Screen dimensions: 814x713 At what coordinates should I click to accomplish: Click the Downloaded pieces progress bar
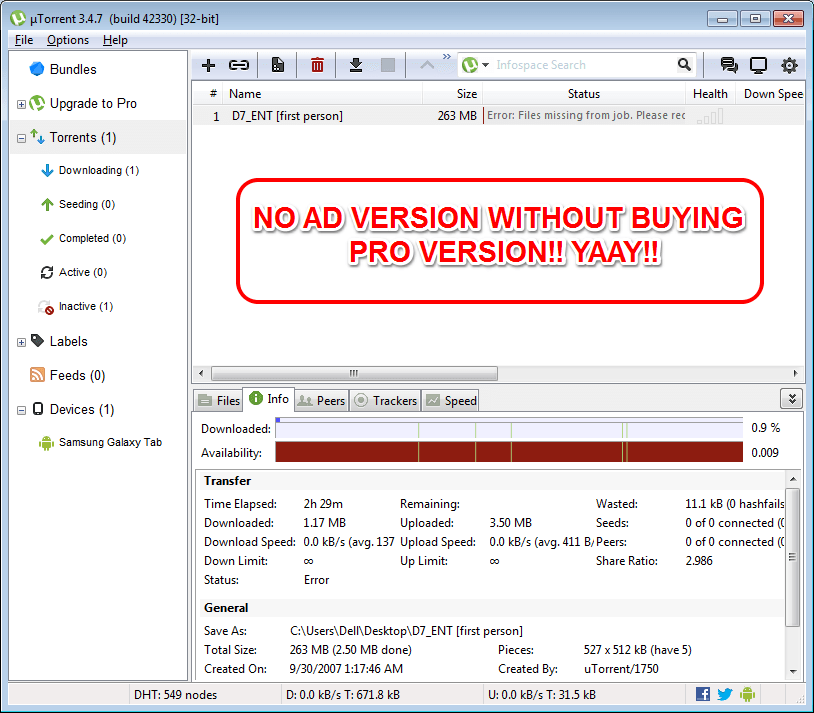(509, 428)
